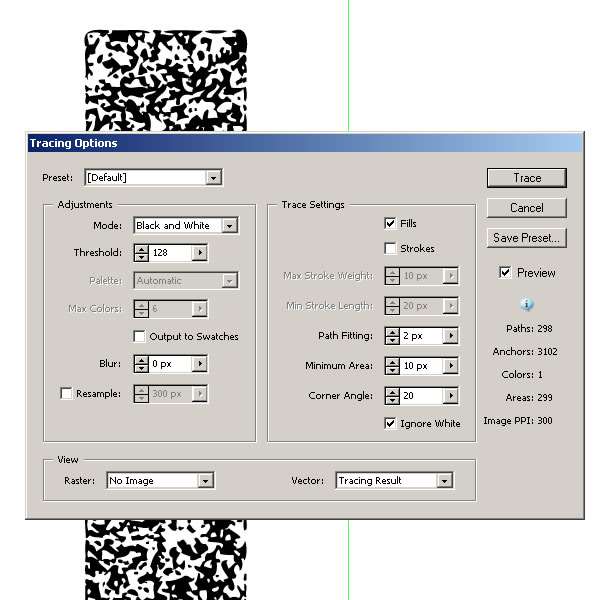The height and width of the screenshot is (600, 600).
Task: Open Threshold slider popup arrow
Action: coord(200,253)
